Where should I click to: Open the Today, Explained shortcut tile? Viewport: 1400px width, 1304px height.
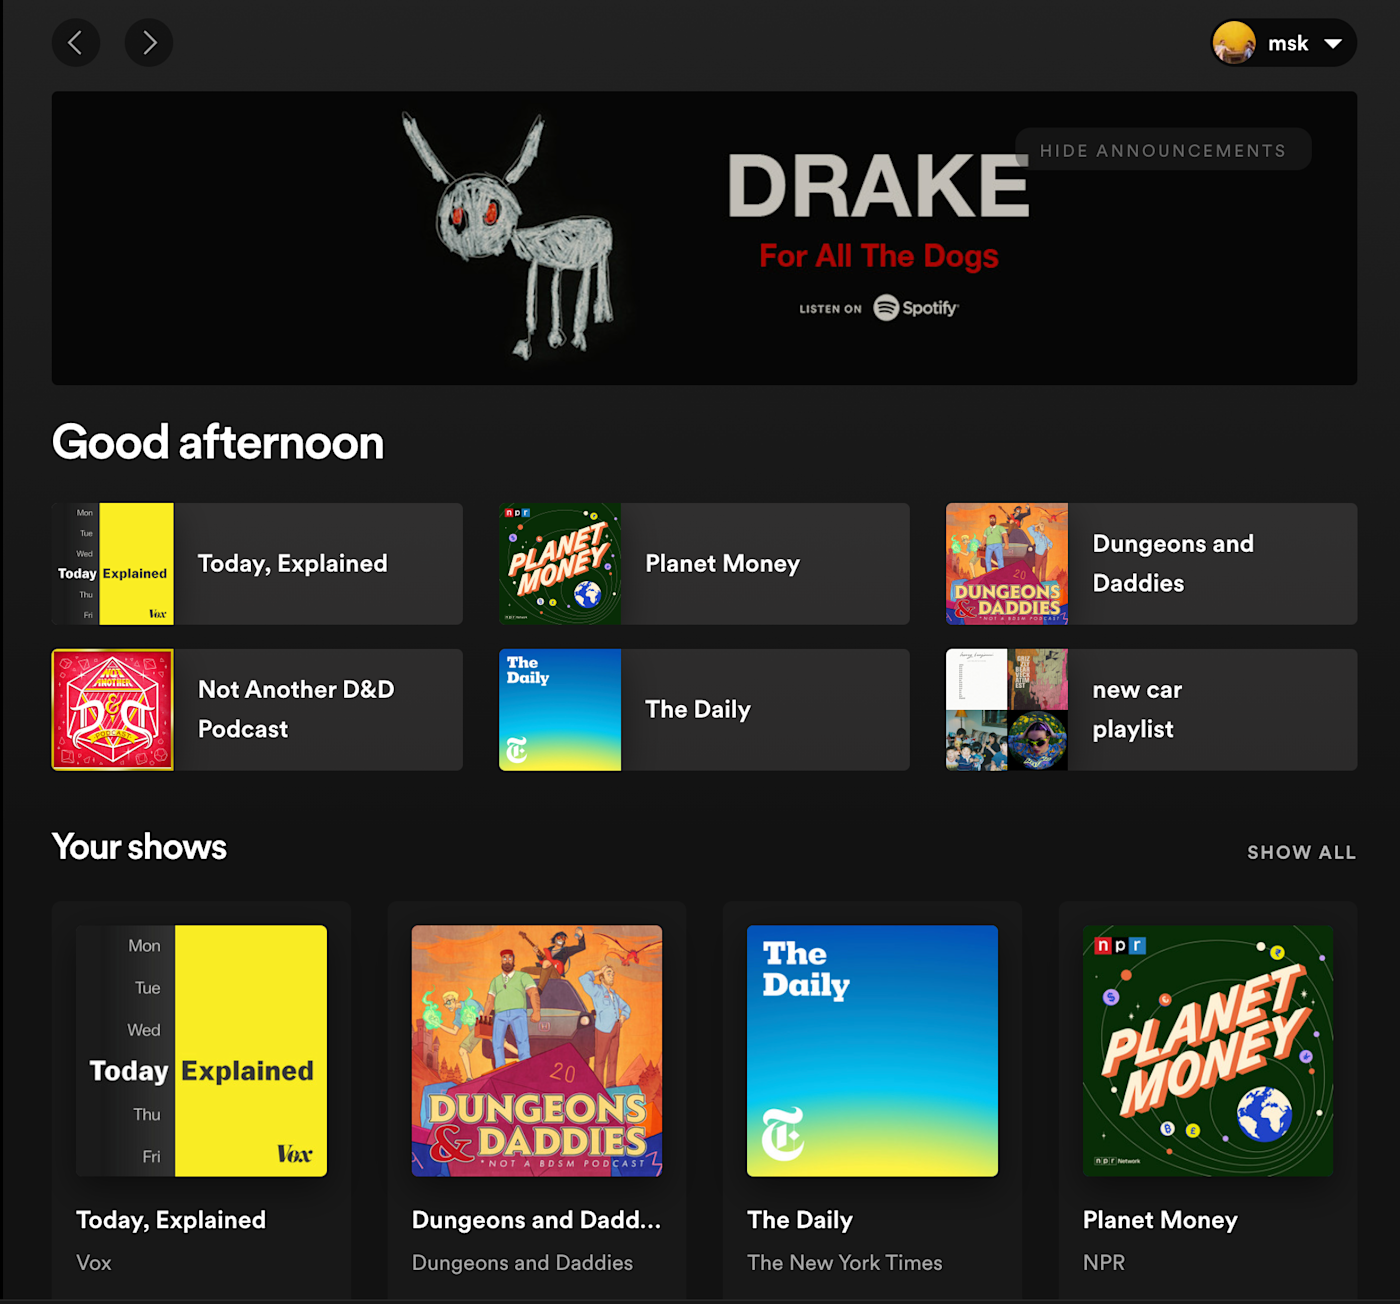257,564
